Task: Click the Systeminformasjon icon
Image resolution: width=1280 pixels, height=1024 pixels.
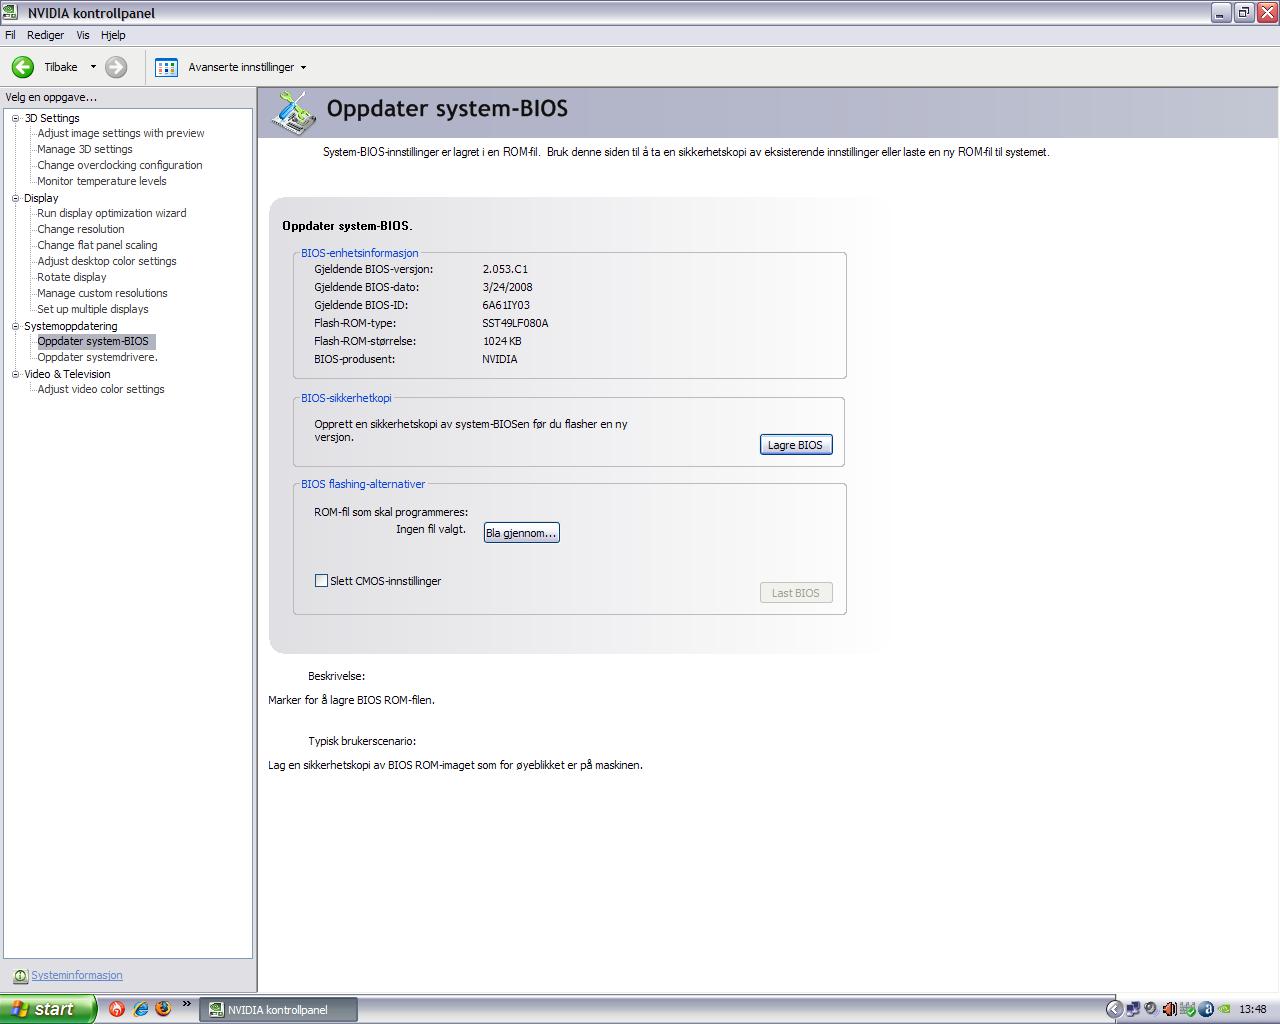Action: [x=20, y=976]
